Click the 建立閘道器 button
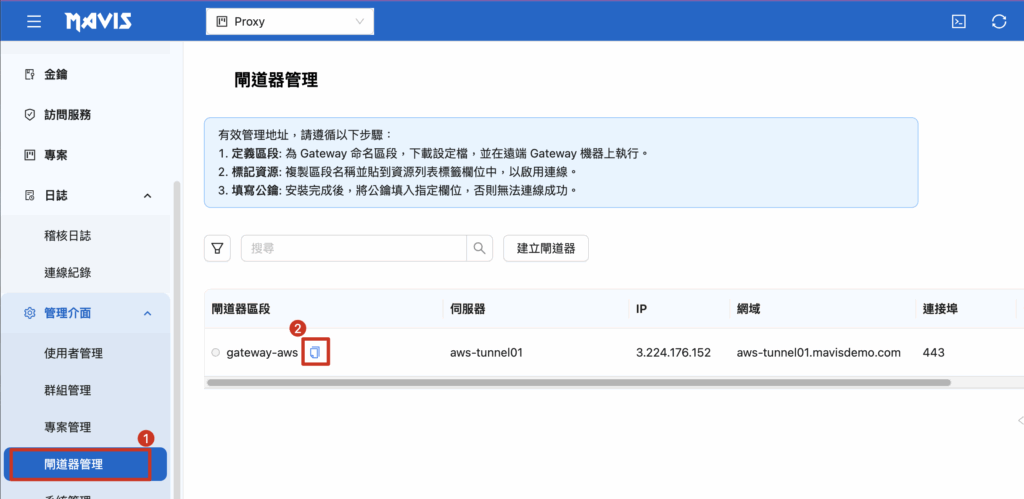The height and width of the screenshot is (499, 1024). tap(545, 248)
